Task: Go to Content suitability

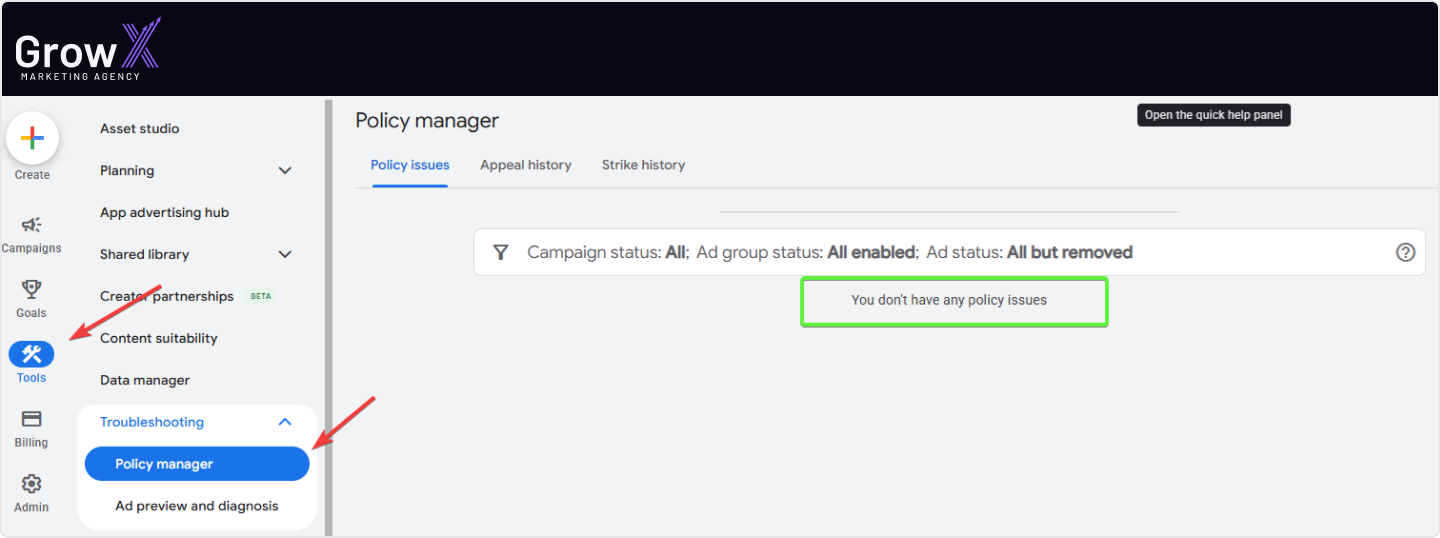Action: 159,339
